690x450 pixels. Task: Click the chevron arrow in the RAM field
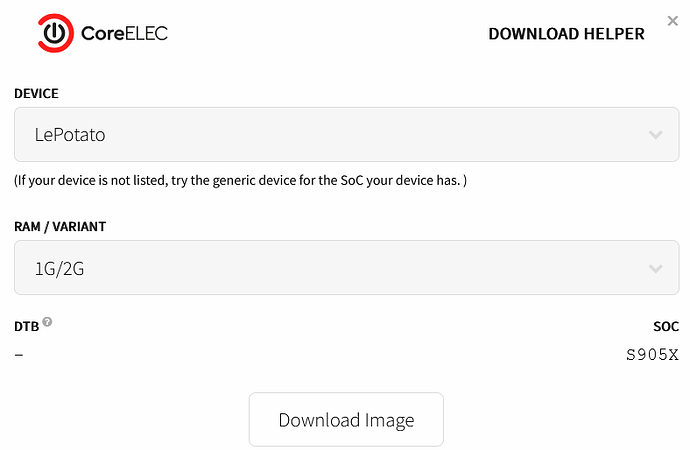click(656, 268)
